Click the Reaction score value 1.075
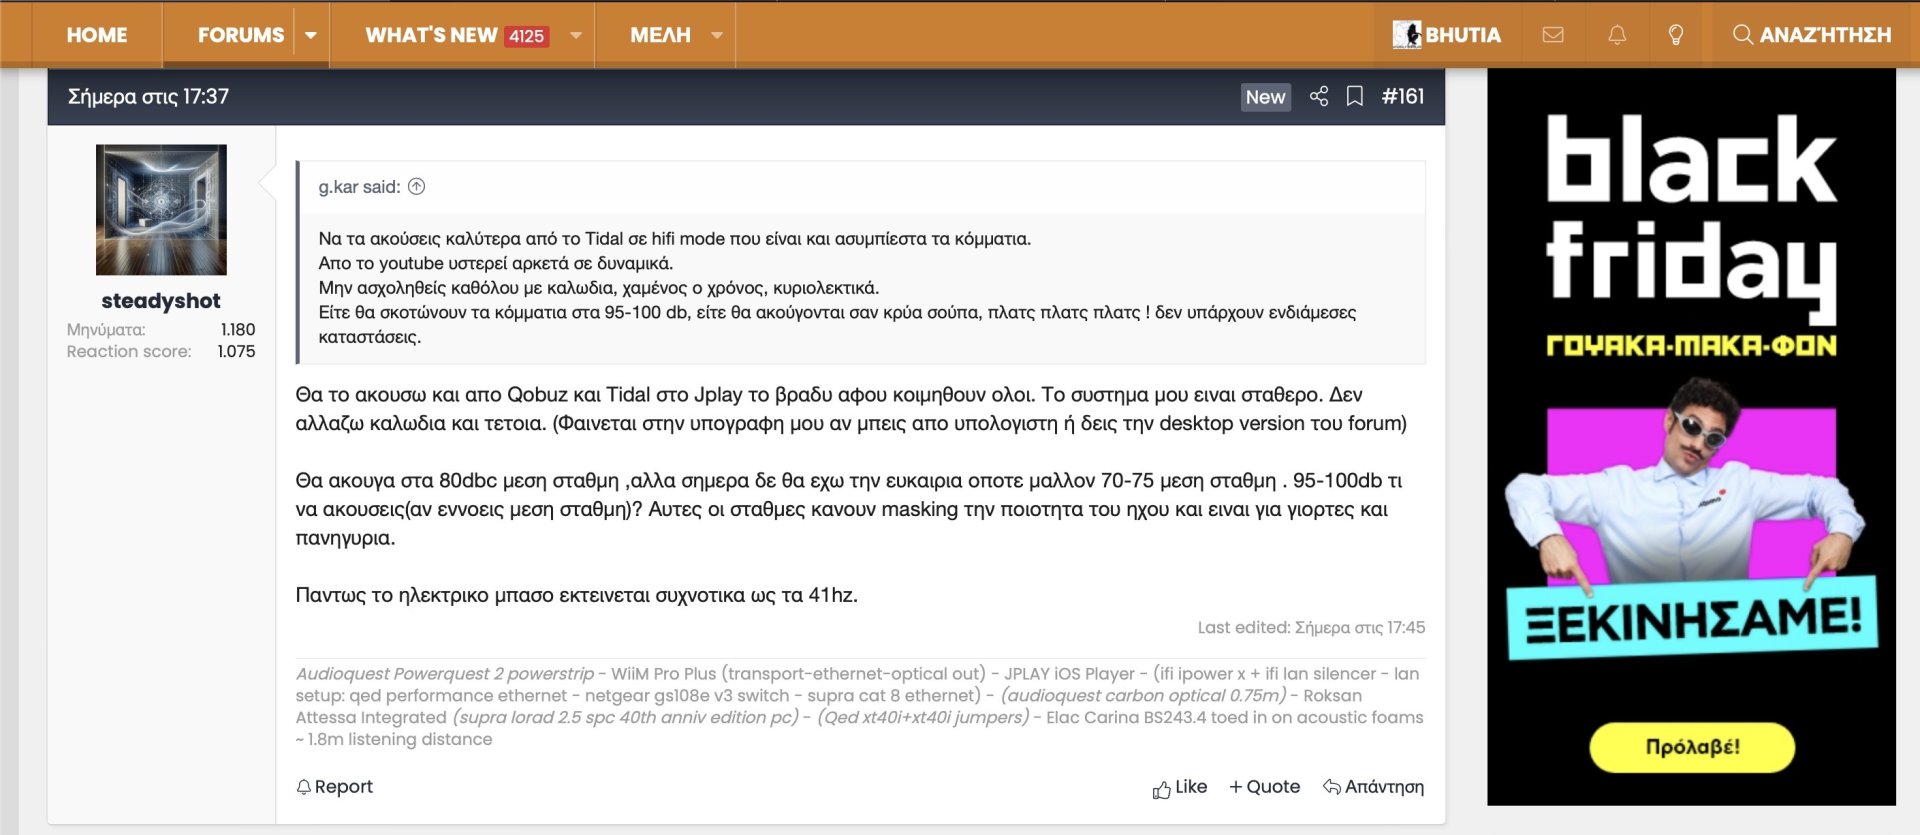This screenshot has width=1920, height=835. coord(236,352)
